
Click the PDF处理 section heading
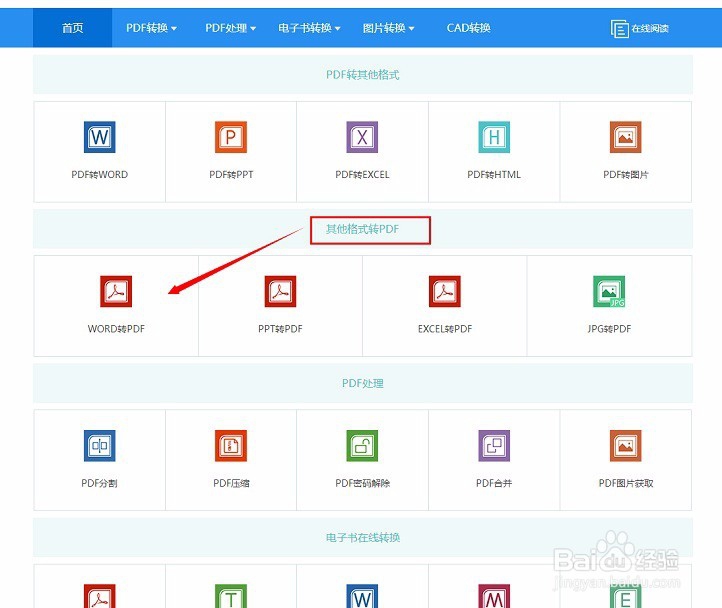point(362,383)
